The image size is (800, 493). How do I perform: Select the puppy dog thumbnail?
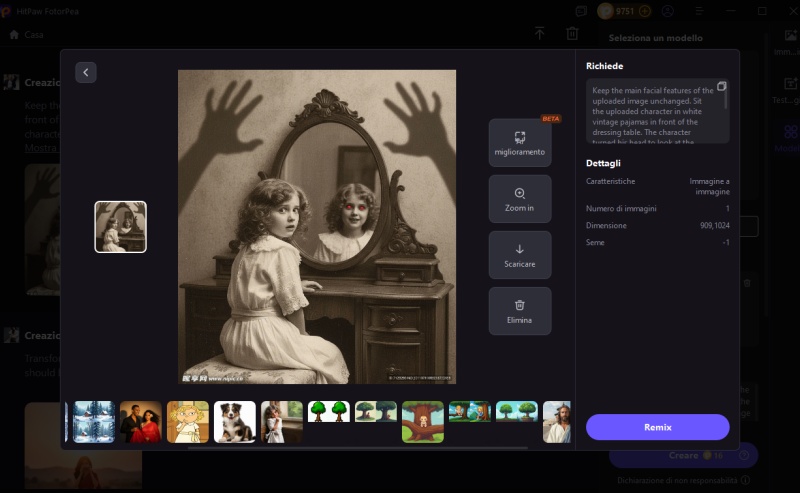click(235, 422)
